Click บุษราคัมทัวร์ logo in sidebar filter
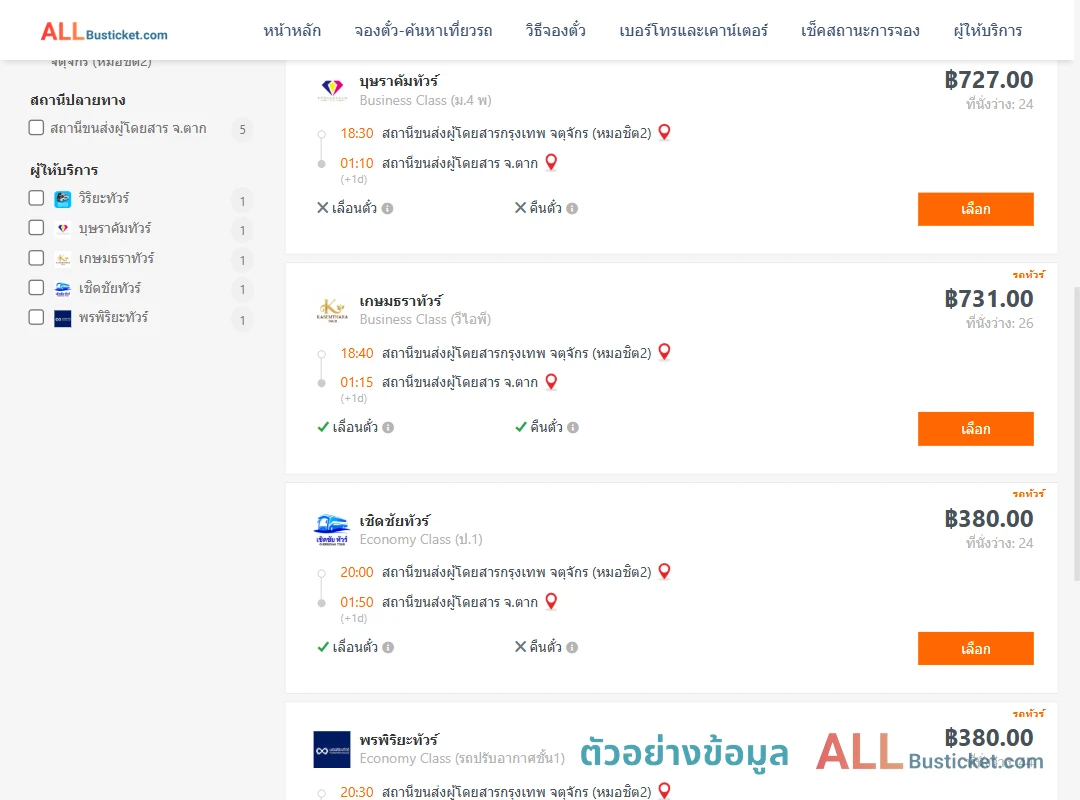1080x800 pixels. pyautogui.click(x=63, y=229)
